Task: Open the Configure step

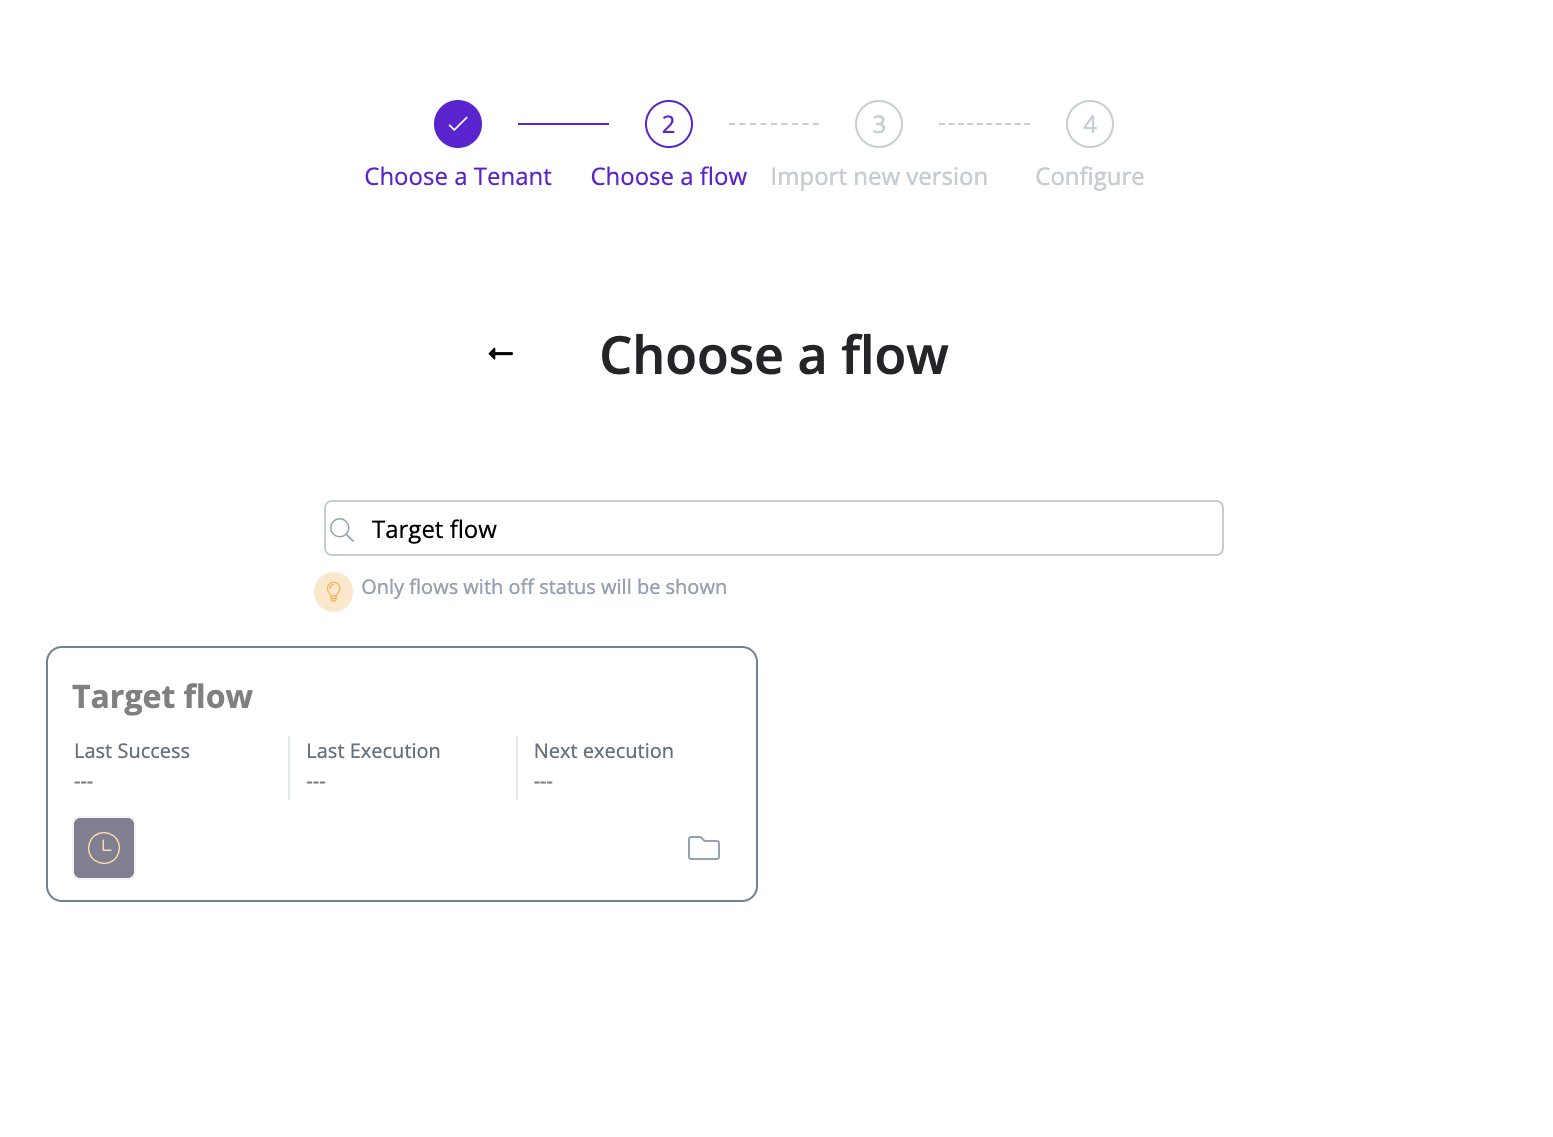Action: 1089,176
